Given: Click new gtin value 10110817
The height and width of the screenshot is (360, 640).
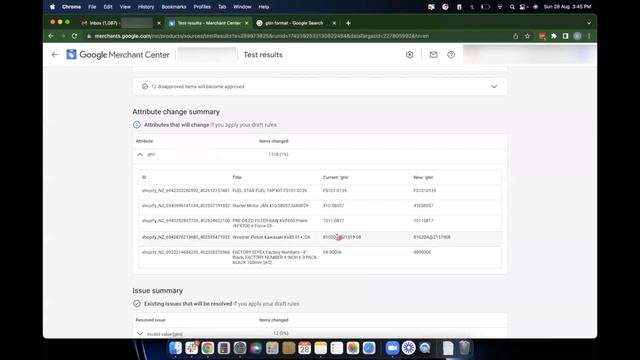Looking at the screenshot, I should (x=423, y=221).
